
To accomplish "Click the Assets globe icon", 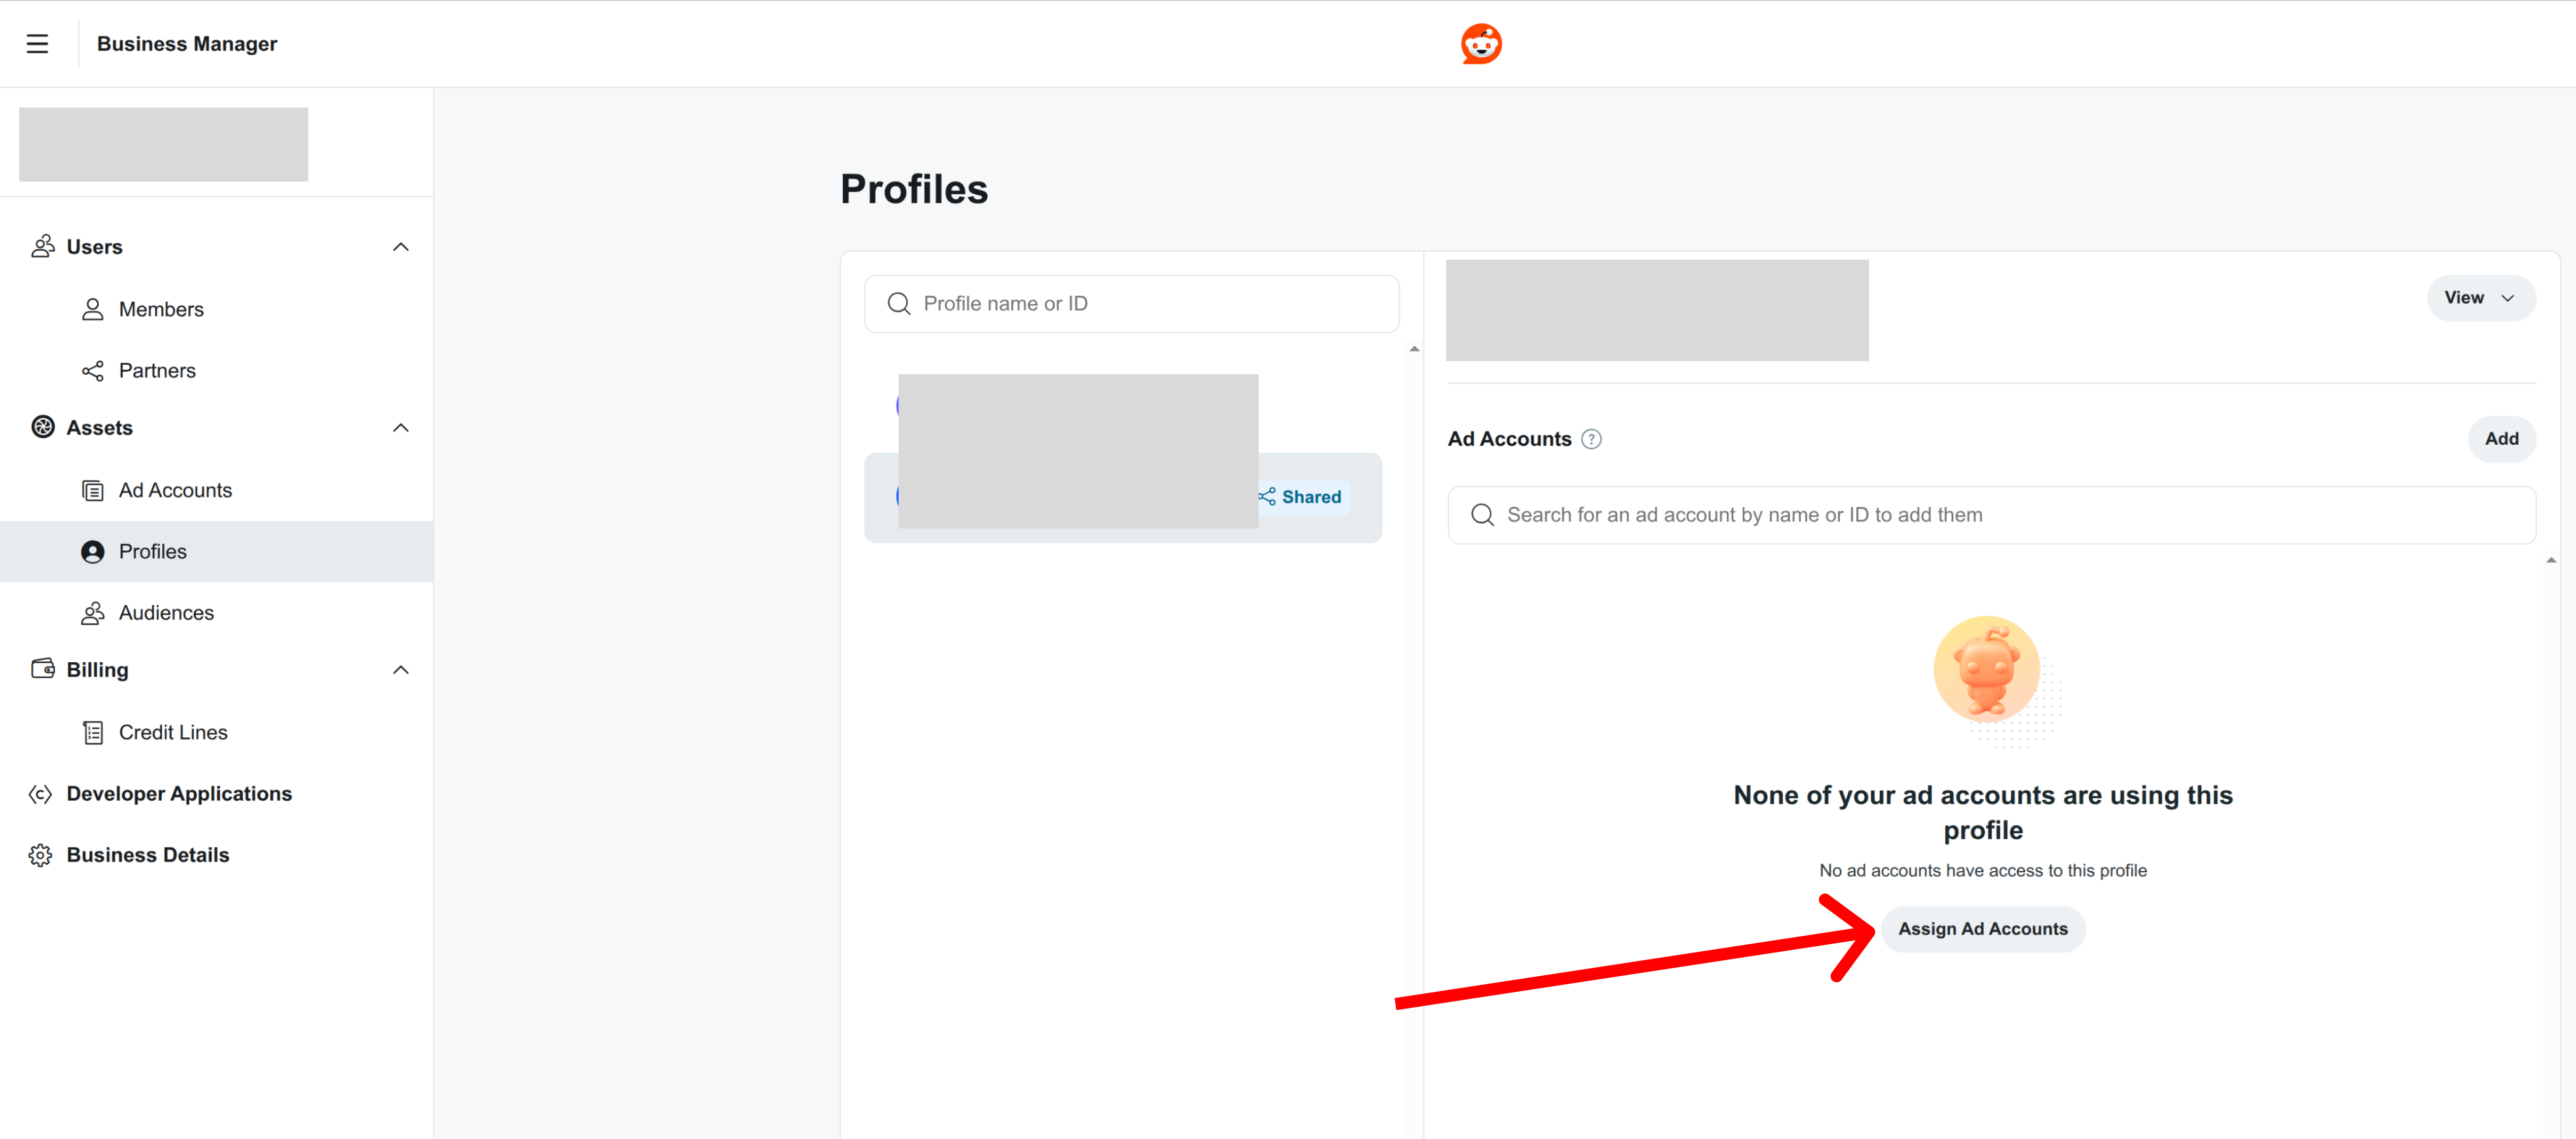I will point(42,427).
